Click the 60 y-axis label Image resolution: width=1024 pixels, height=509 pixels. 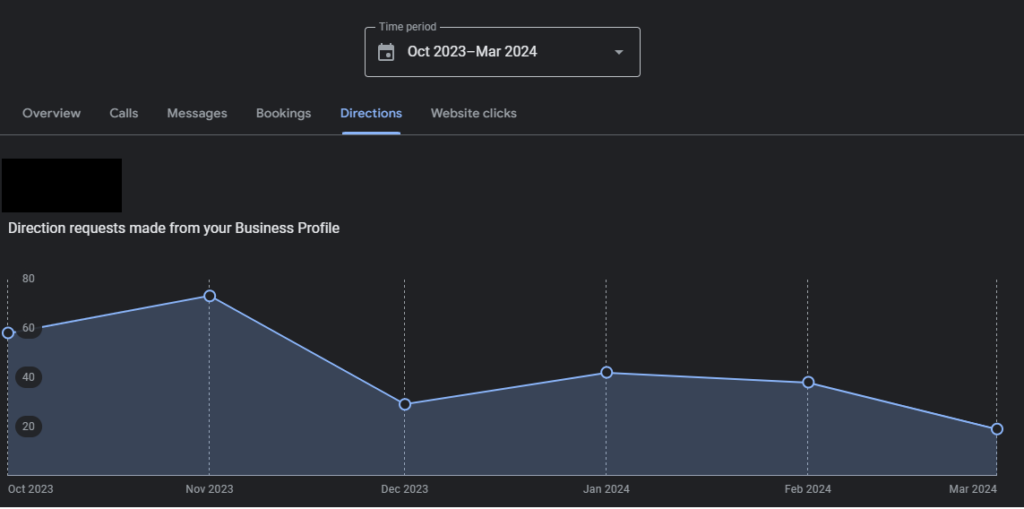(28, 328)
